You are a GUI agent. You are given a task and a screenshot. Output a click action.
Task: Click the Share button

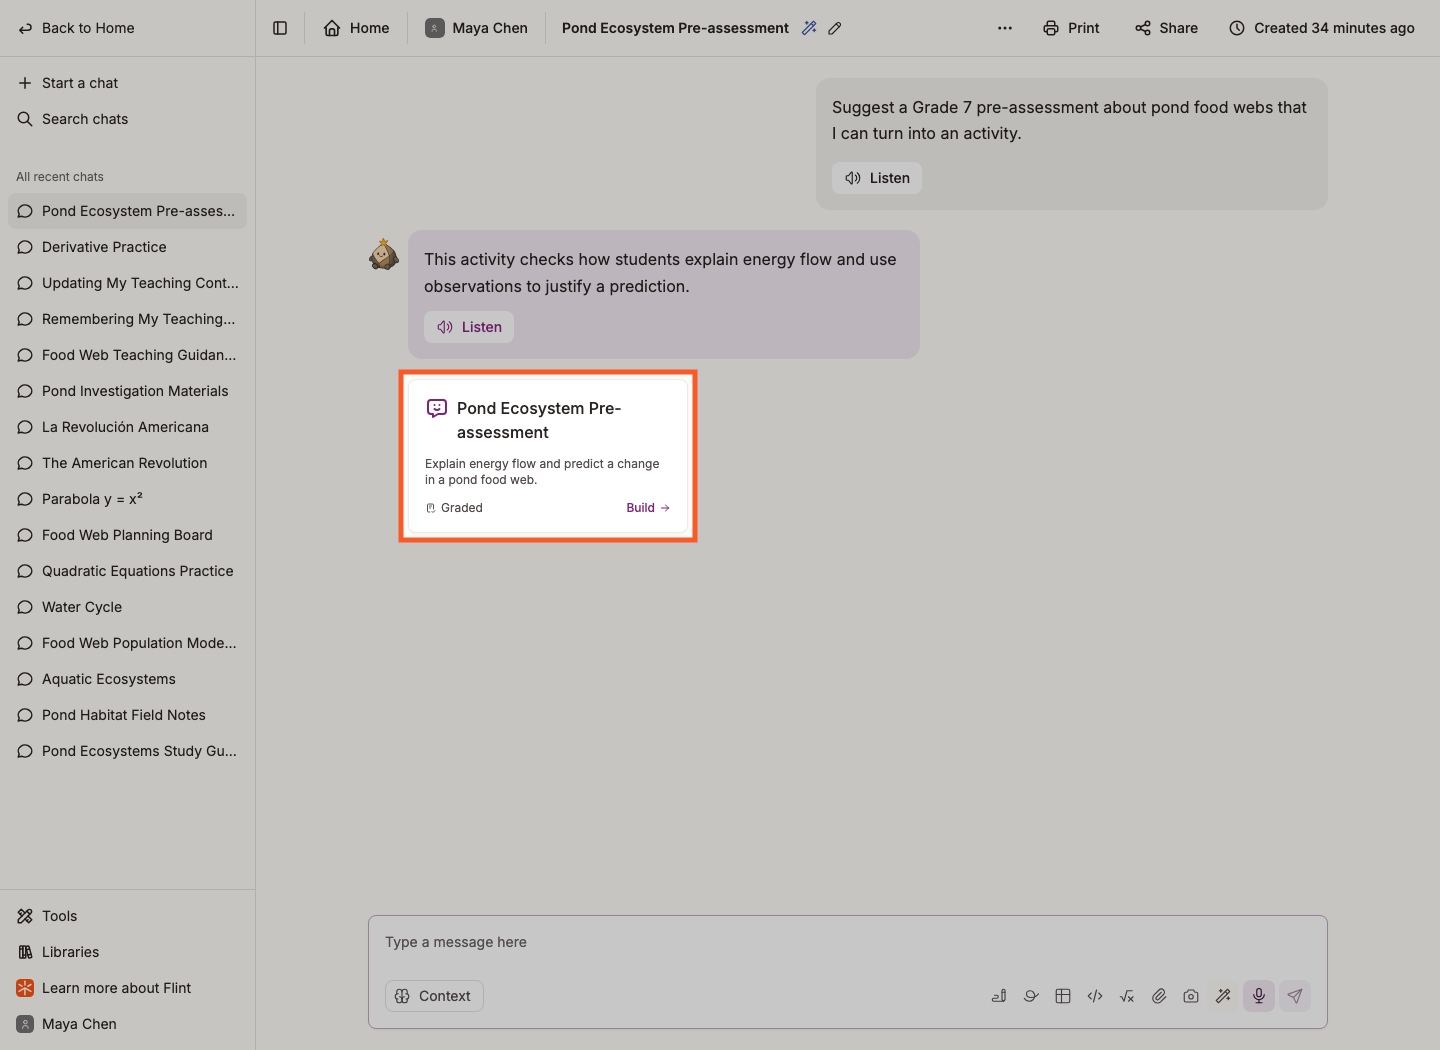tap(1166, 28)
